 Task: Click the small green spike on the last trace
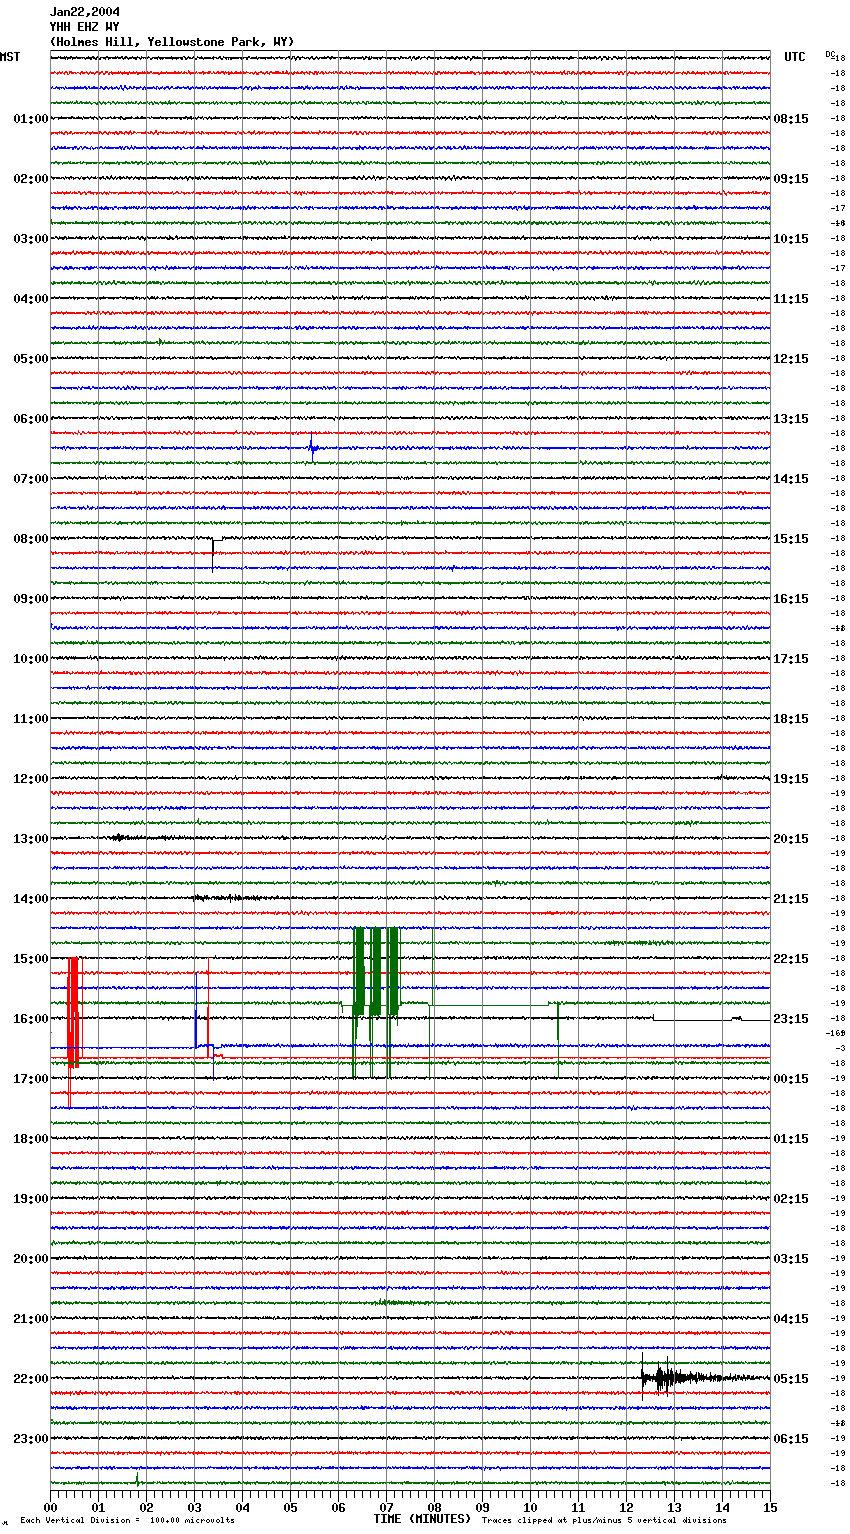point(137,1479)
